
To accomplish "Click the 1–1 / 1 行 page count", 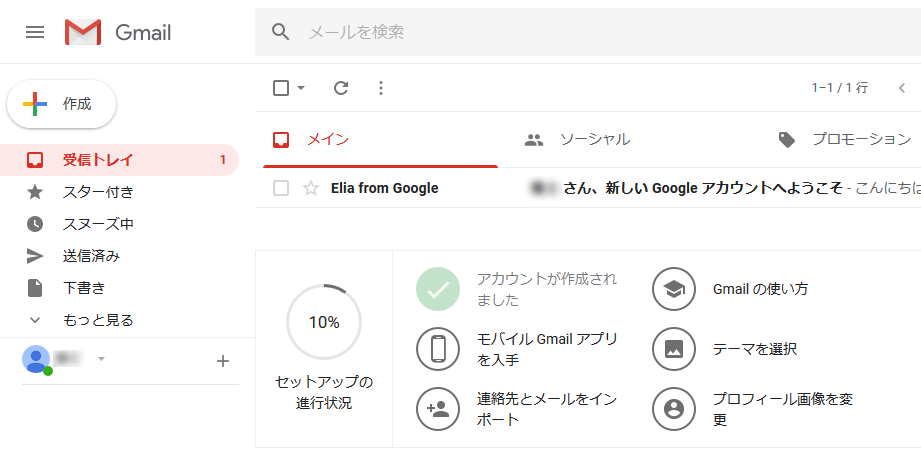I will [x=839, y=88].
